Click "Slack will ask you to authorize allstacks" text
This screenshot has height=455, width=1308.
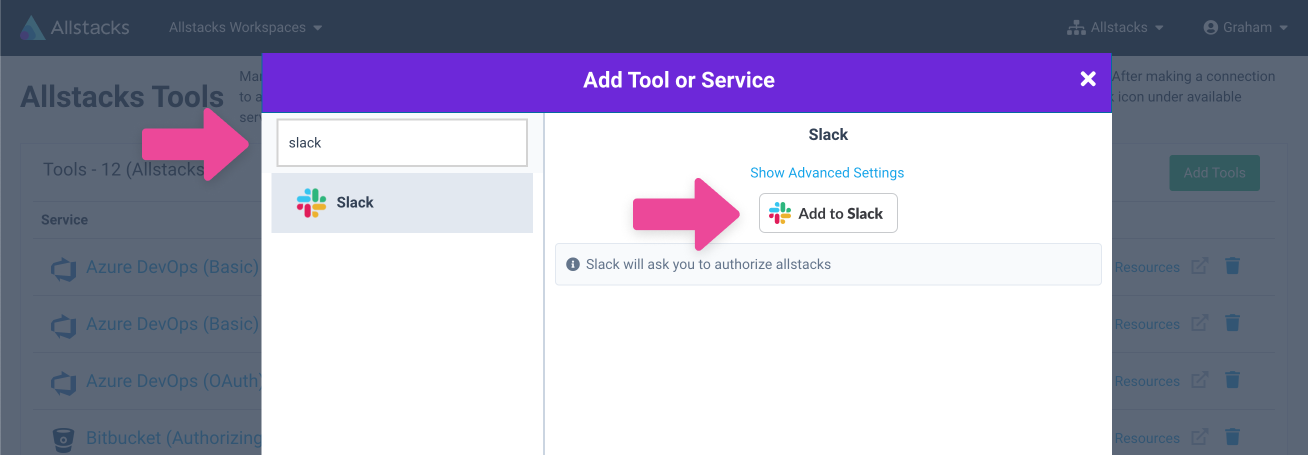coord(708,265)
